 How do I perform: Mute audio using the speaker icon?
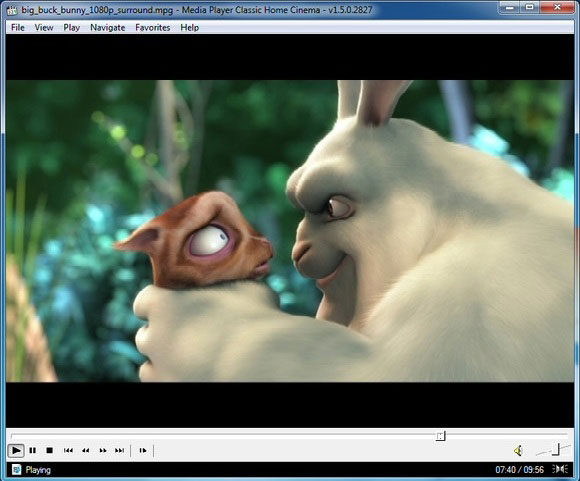click(519, 451)
